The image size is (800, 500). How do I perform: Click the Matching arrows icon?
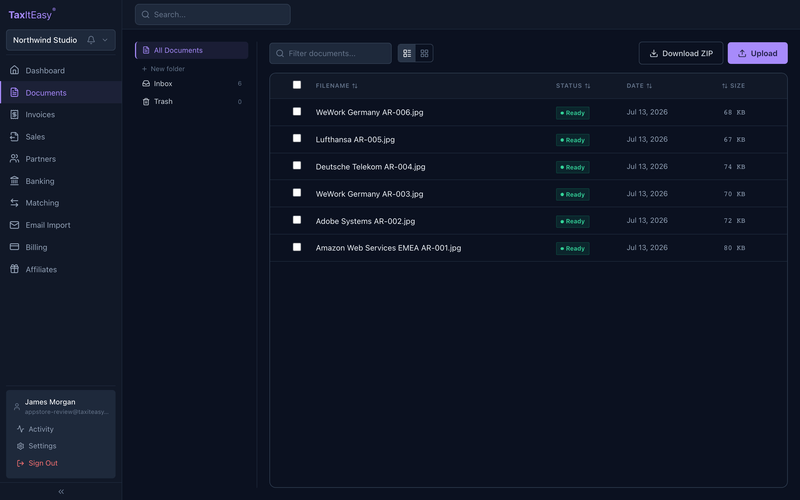[x=14, y=203]
